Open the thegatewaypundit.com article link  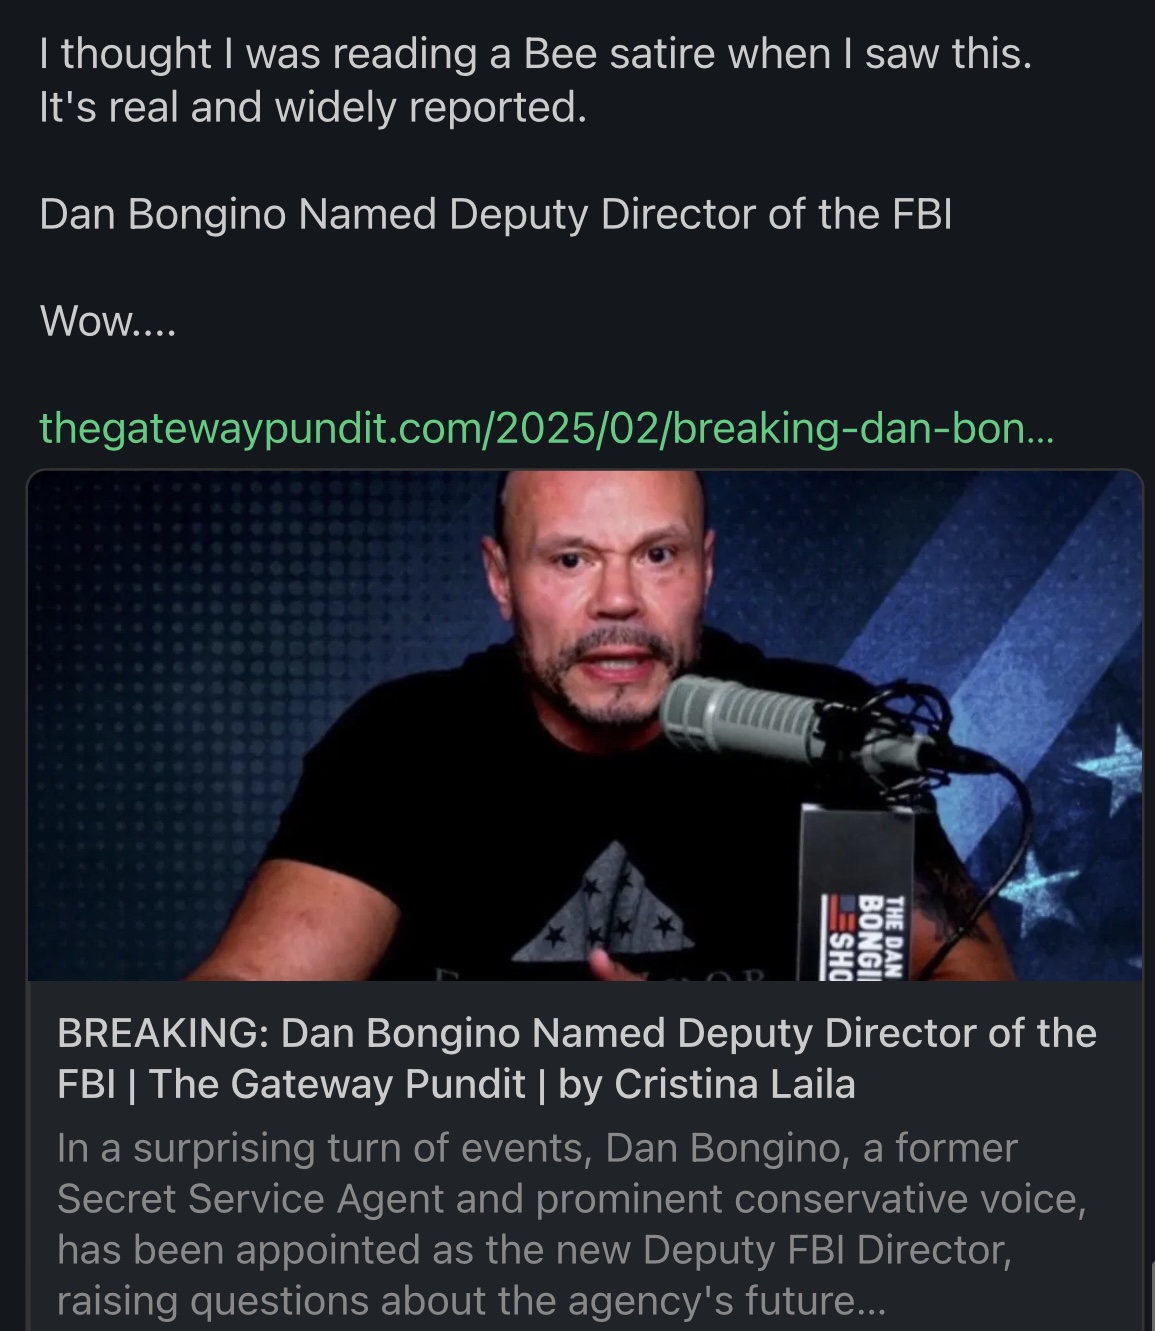click(546, 429)
